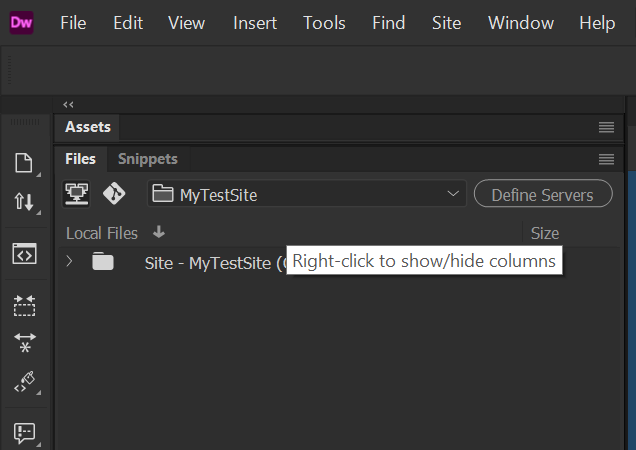Screen dimensions: 636x450
Task: Open the MyTestSite site dropdown
Action: pyautogui.click(x=307, y=195)
